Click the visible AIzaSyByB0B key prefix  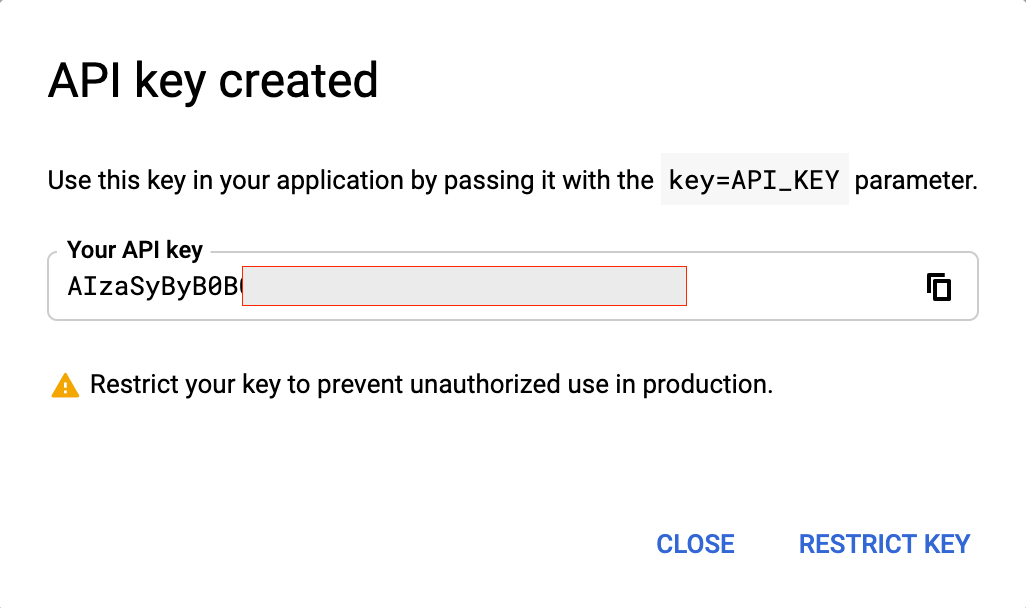coord(155,287)
